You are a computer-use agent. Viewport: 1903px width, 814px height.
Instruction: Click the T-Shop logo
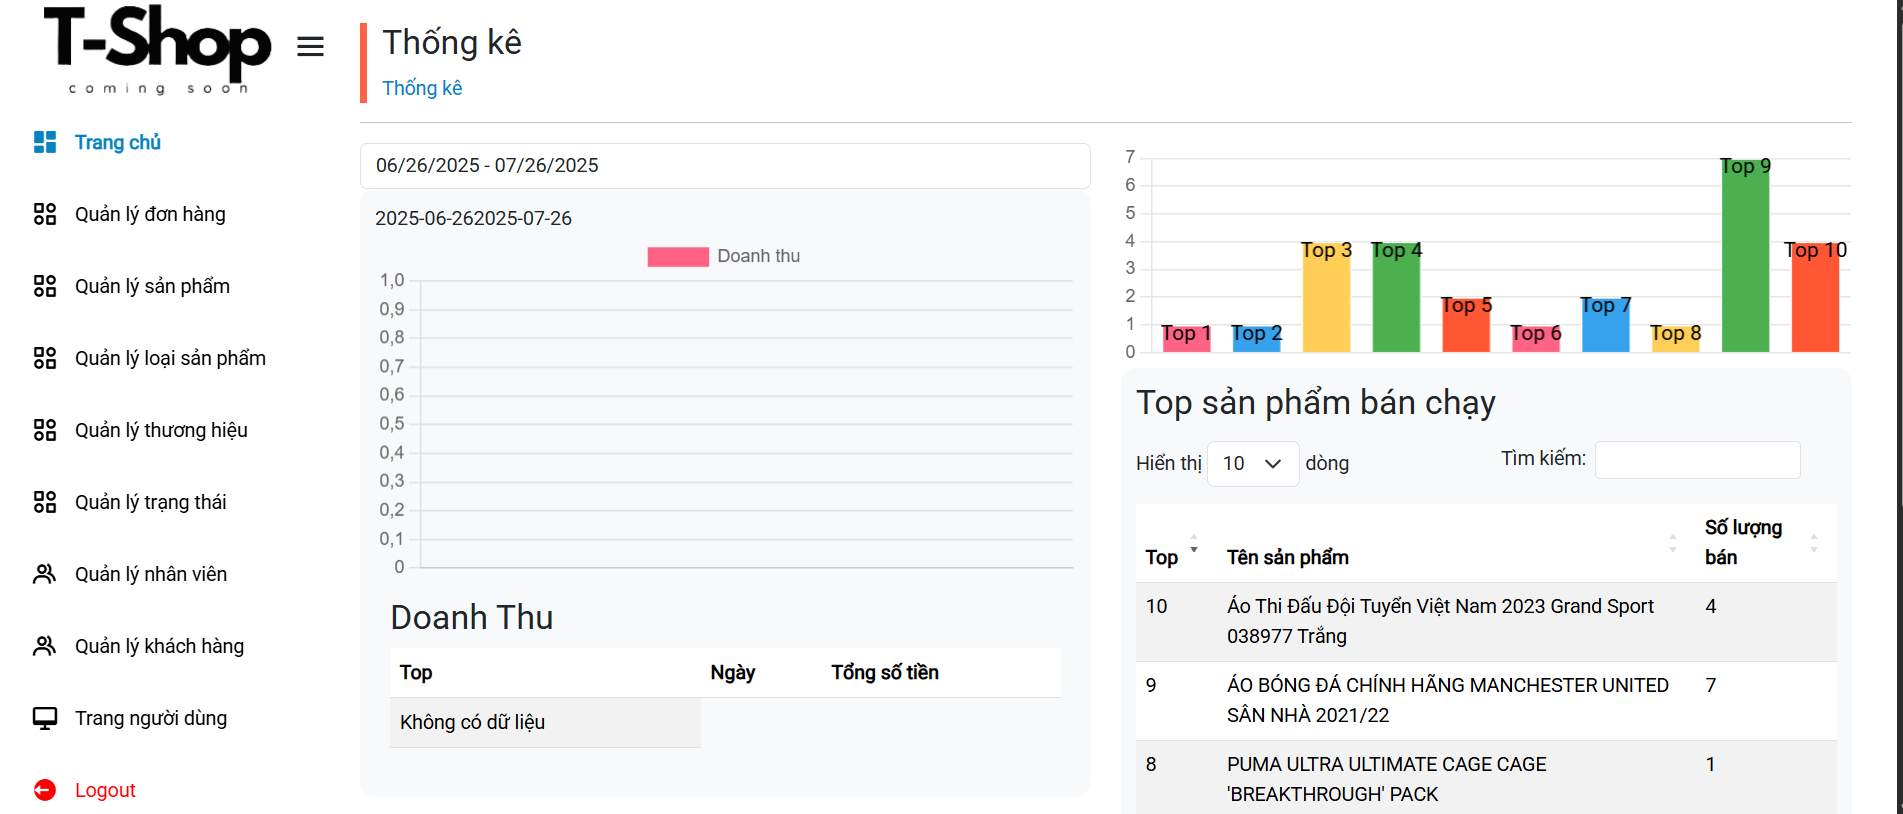click(157, 49)
